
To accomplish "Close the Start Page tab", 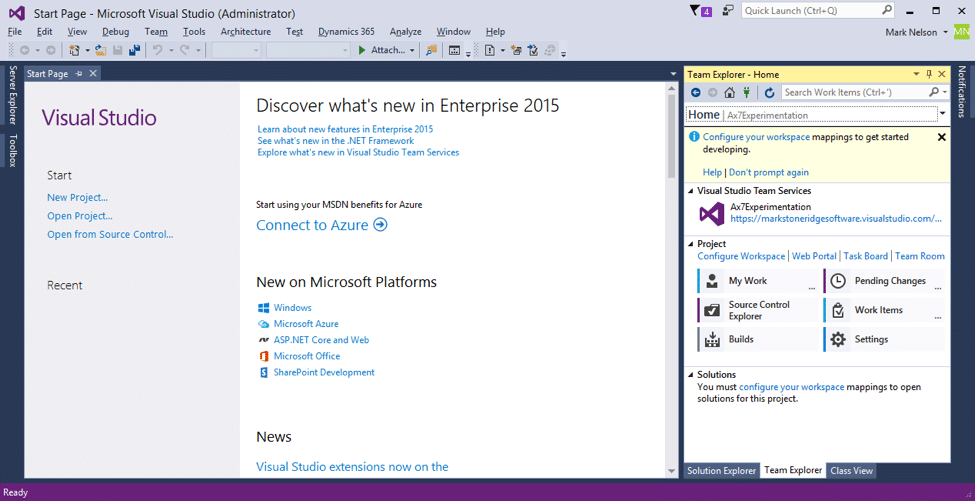I will [93, 73].
